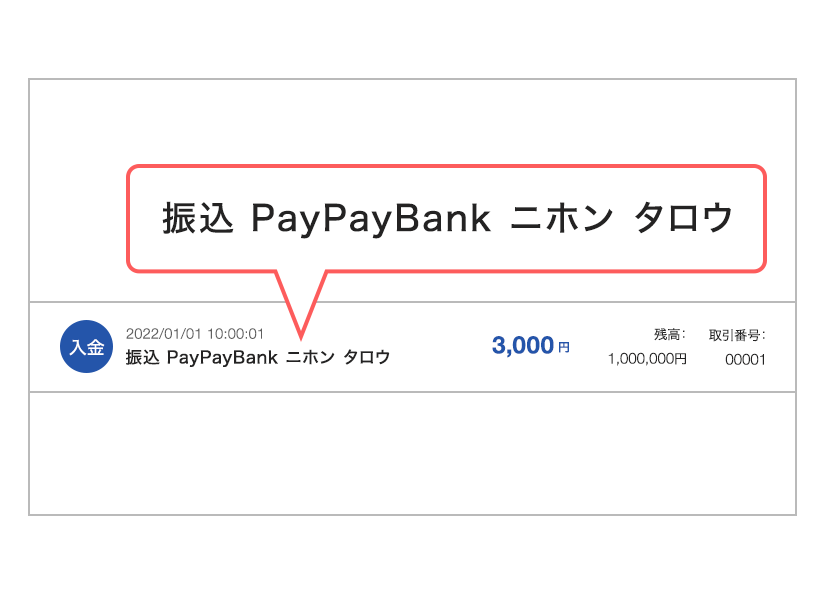Click PayPayBank inside the red callout
This screenshot has width=824, height=608.
pos(371,219)
